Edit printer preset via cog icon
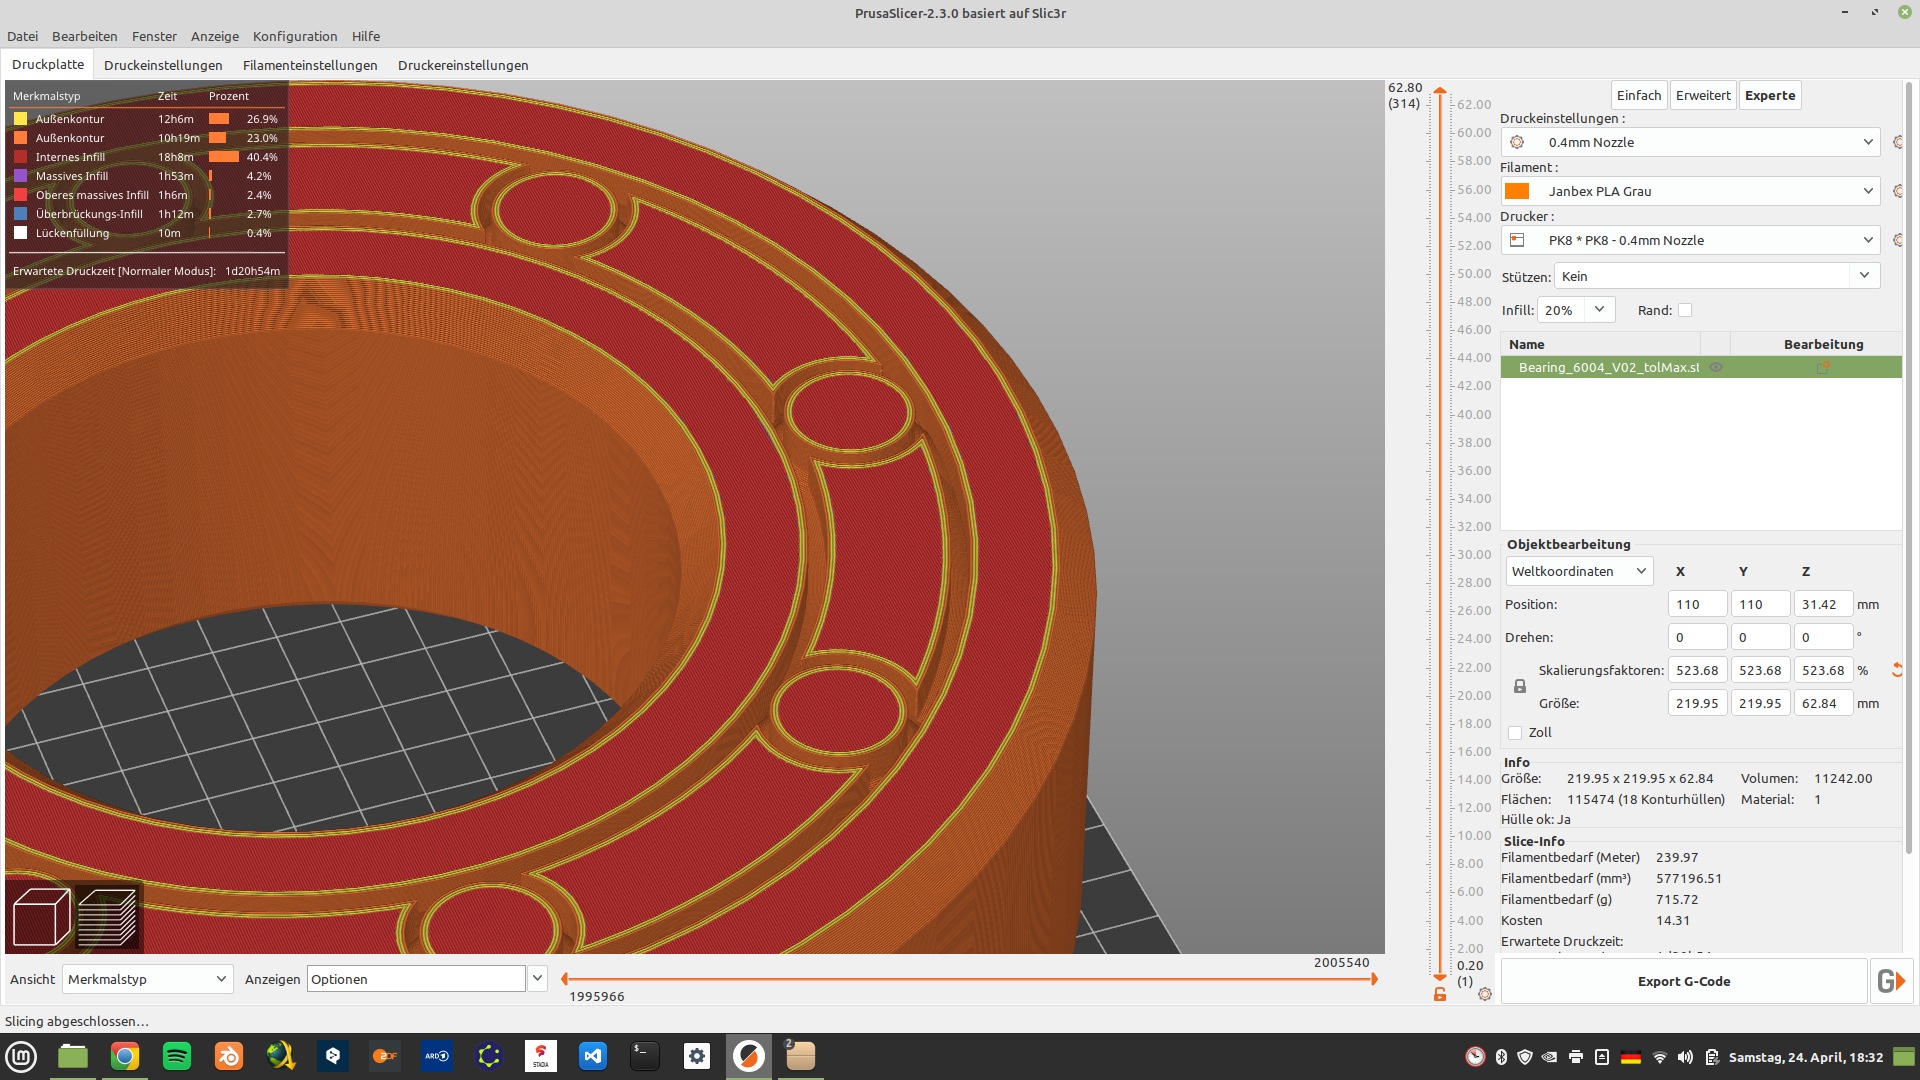 point(1898,240)
